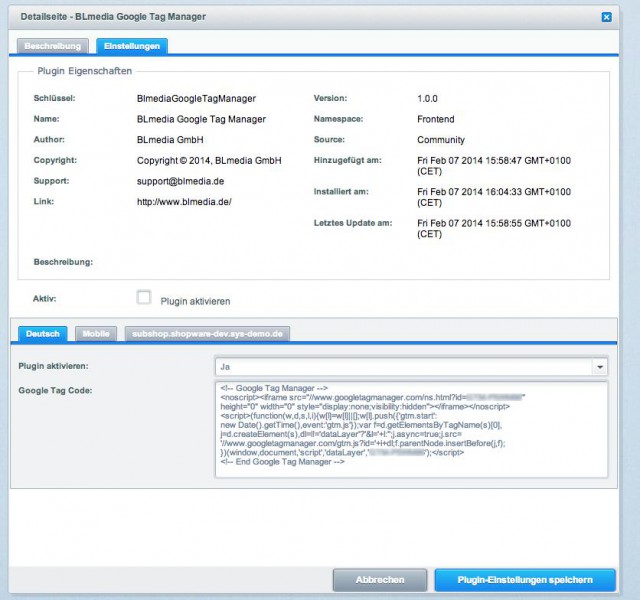Click the Beschreibung: label in properties
The image size is (640, 600).
tap(63, 262)
